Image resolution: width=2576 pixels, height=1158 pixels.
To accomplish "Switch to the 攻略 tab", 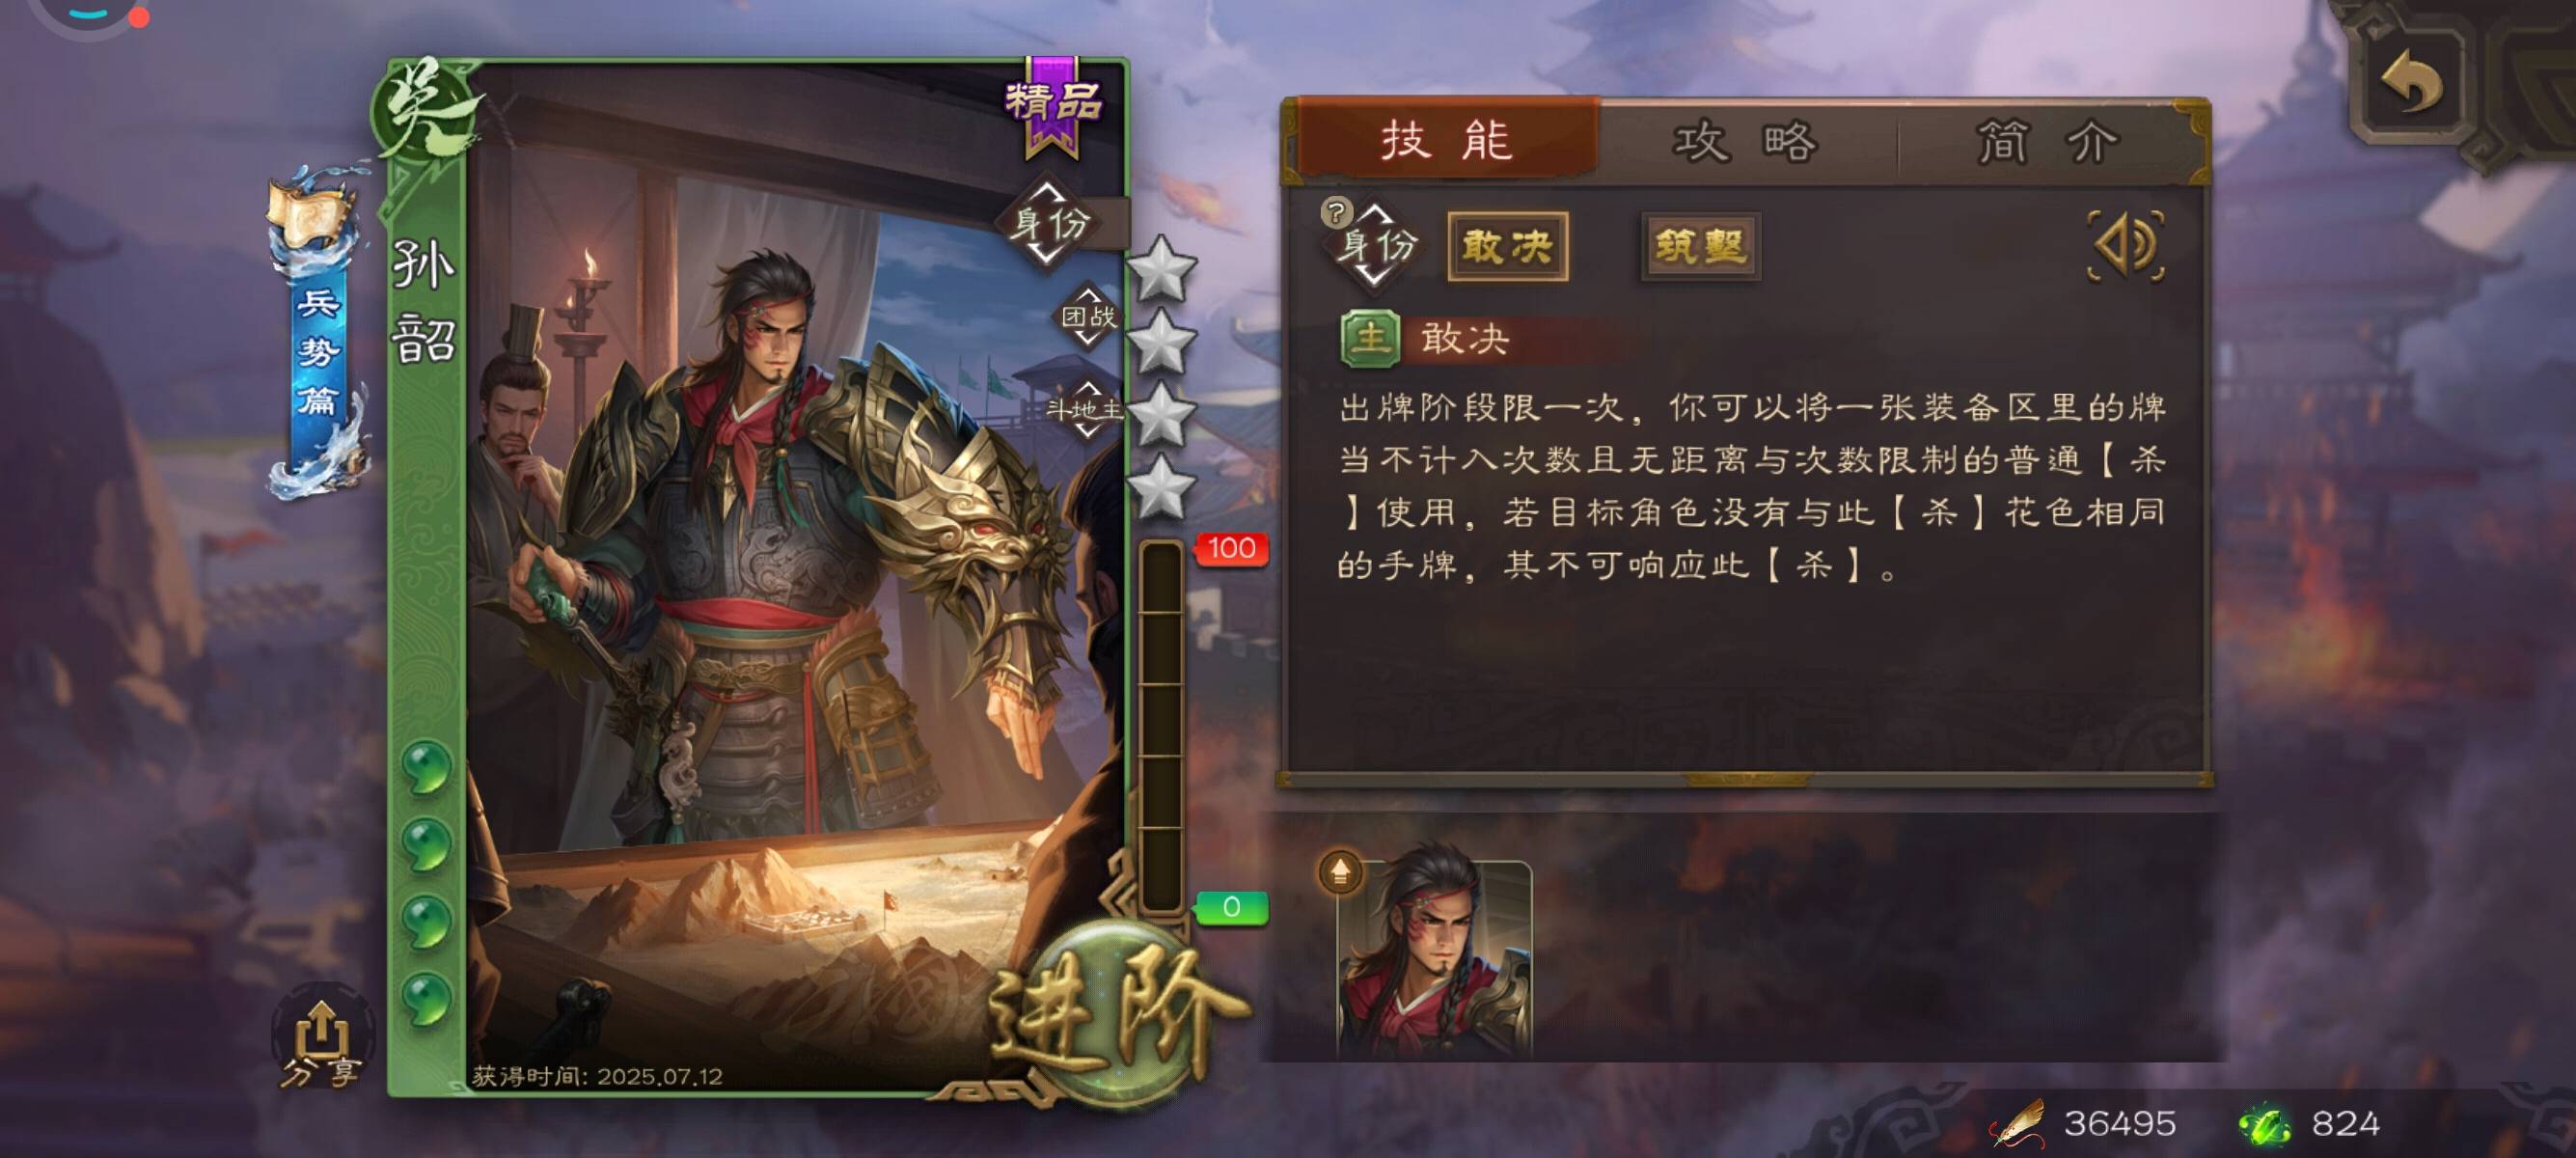I will (x=1745, y=141).
